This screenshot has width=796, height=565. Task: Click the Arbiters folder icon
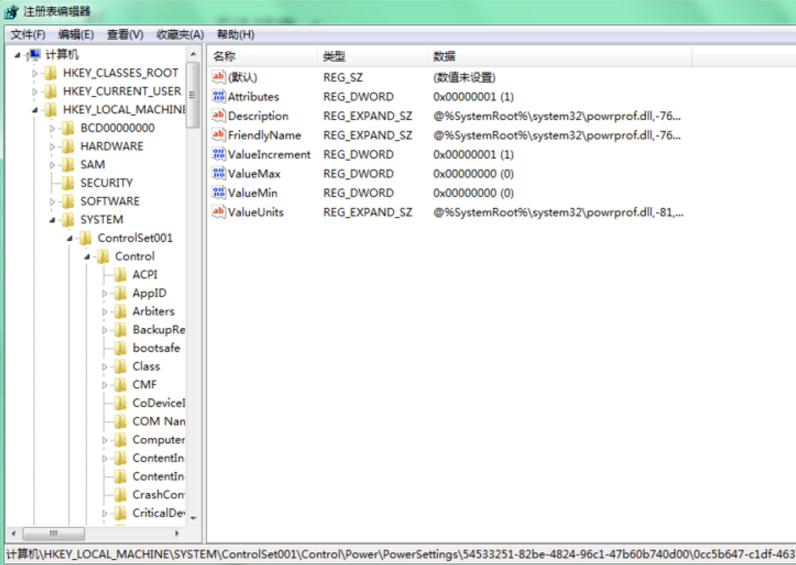pyautogui.click(x=120, y=311)
